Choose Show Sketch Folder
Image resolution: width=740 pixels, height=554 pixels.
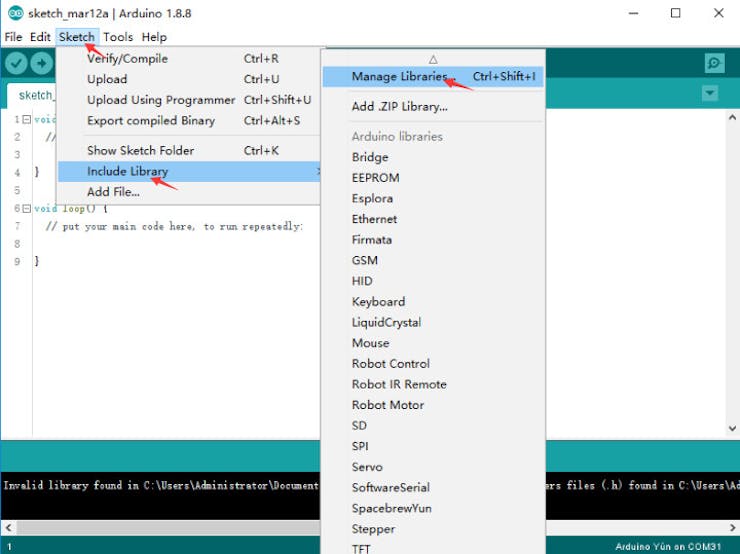point(189,151)
